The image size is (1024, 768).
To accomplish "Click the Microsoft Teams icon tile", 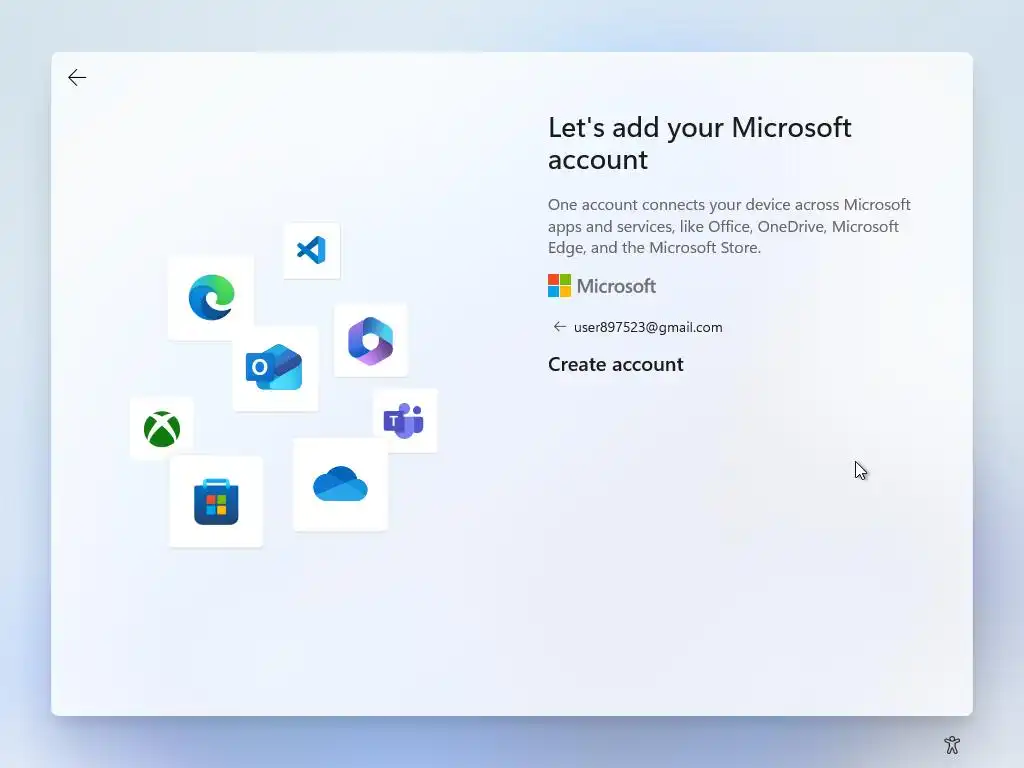I will [405, 421].
